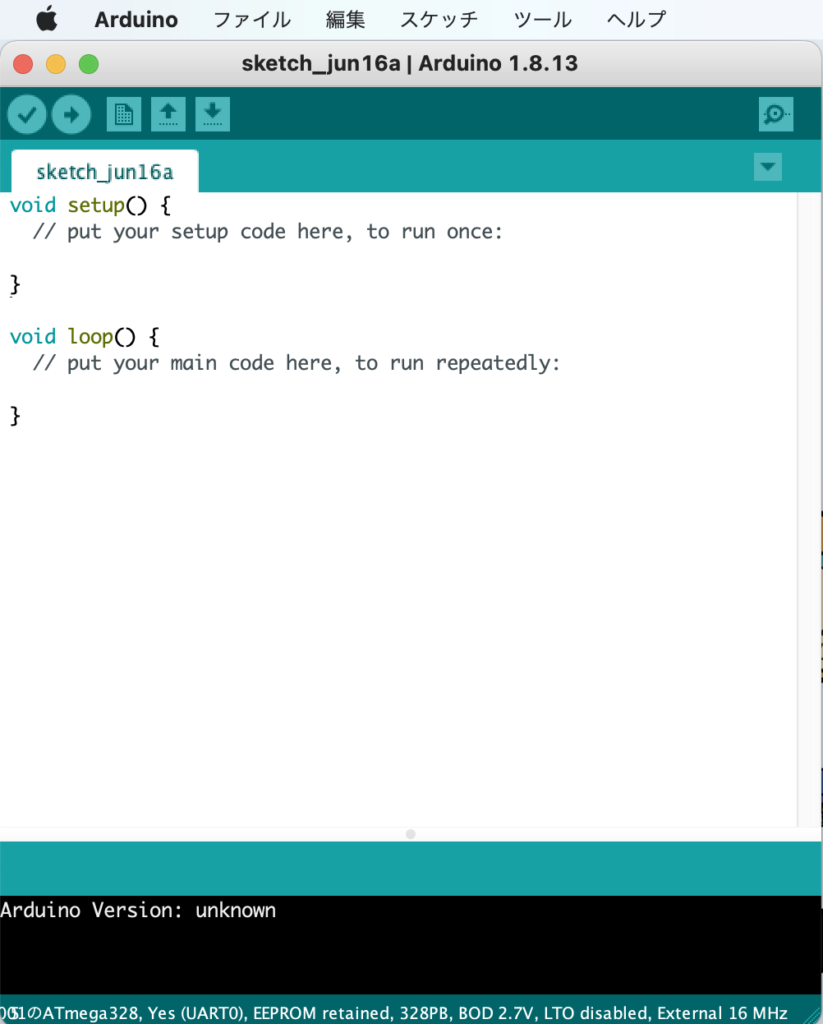Select the sketch_jun16a tab
The image size is (823, 1024).
(105, 172)
